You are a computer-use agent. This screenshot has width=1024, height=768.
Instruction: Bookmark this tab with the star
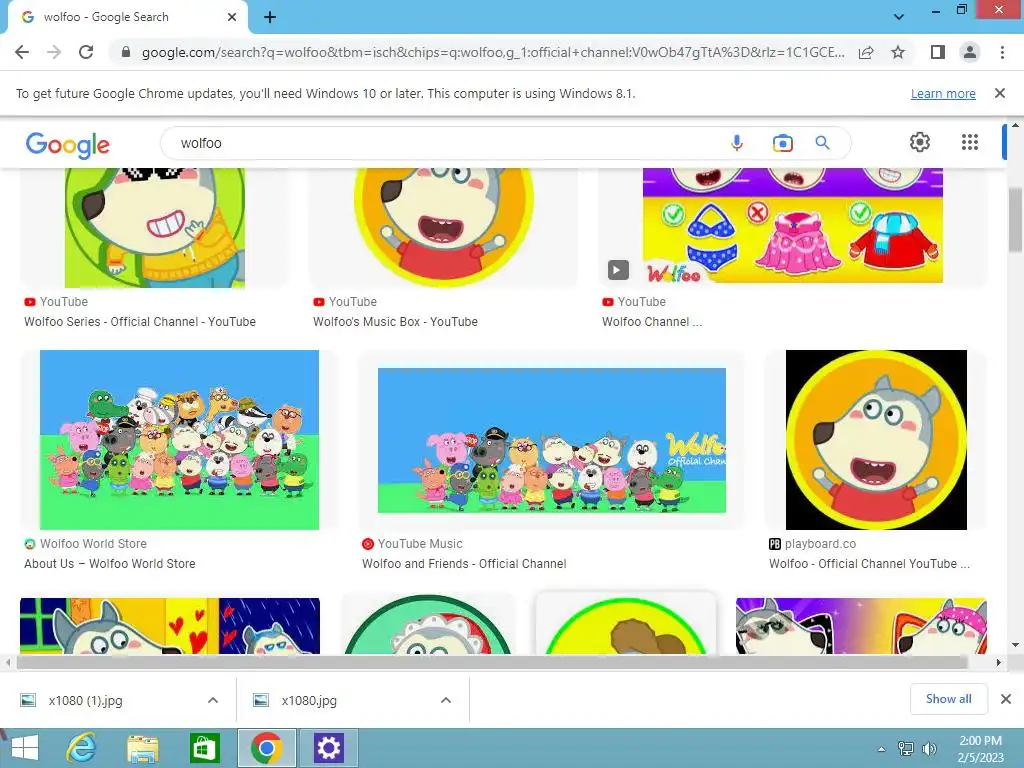[898, 52]
